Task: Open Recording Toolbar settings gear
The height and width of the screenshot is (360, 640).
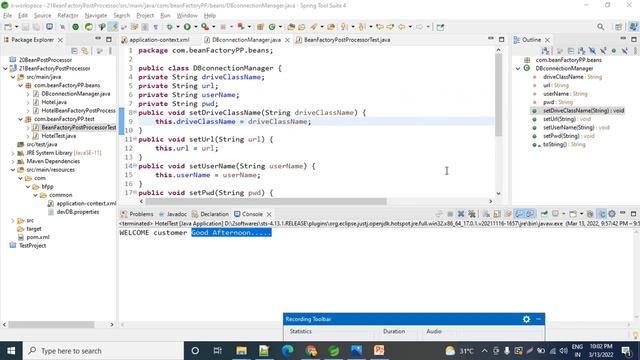Action: tap(527, 319)
